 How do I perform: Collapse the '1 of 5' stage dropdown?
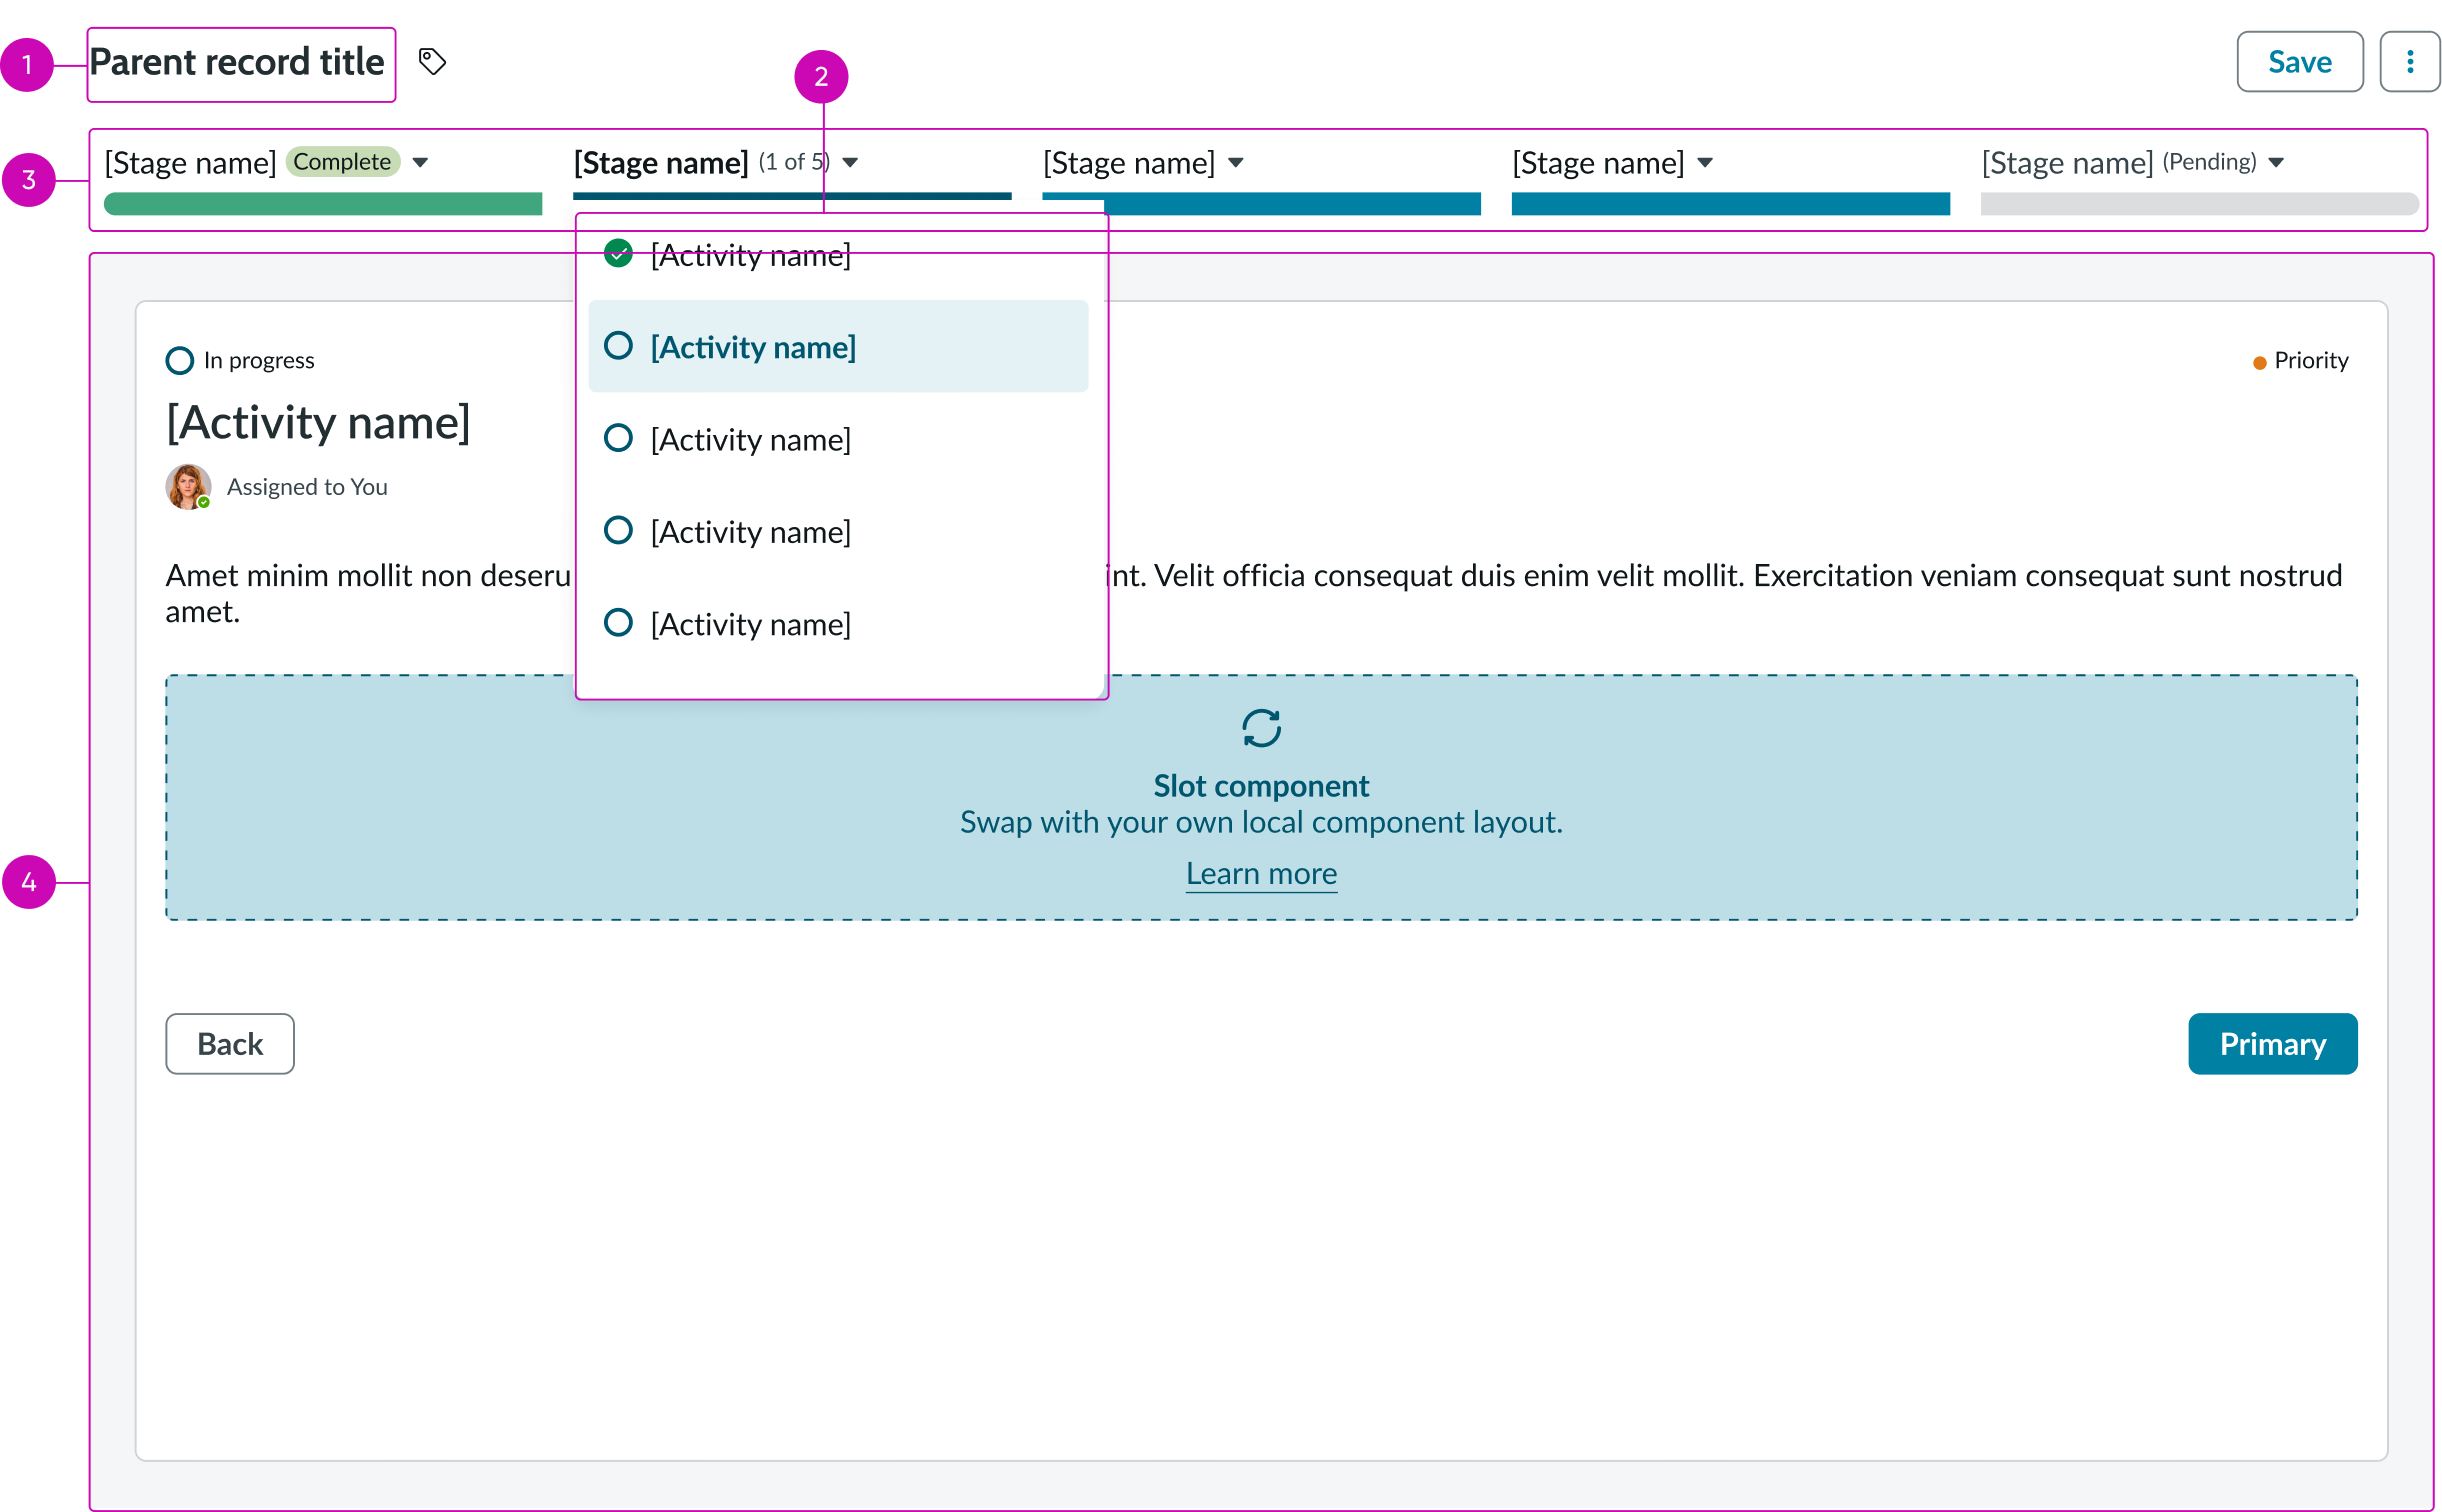point(851,162)
